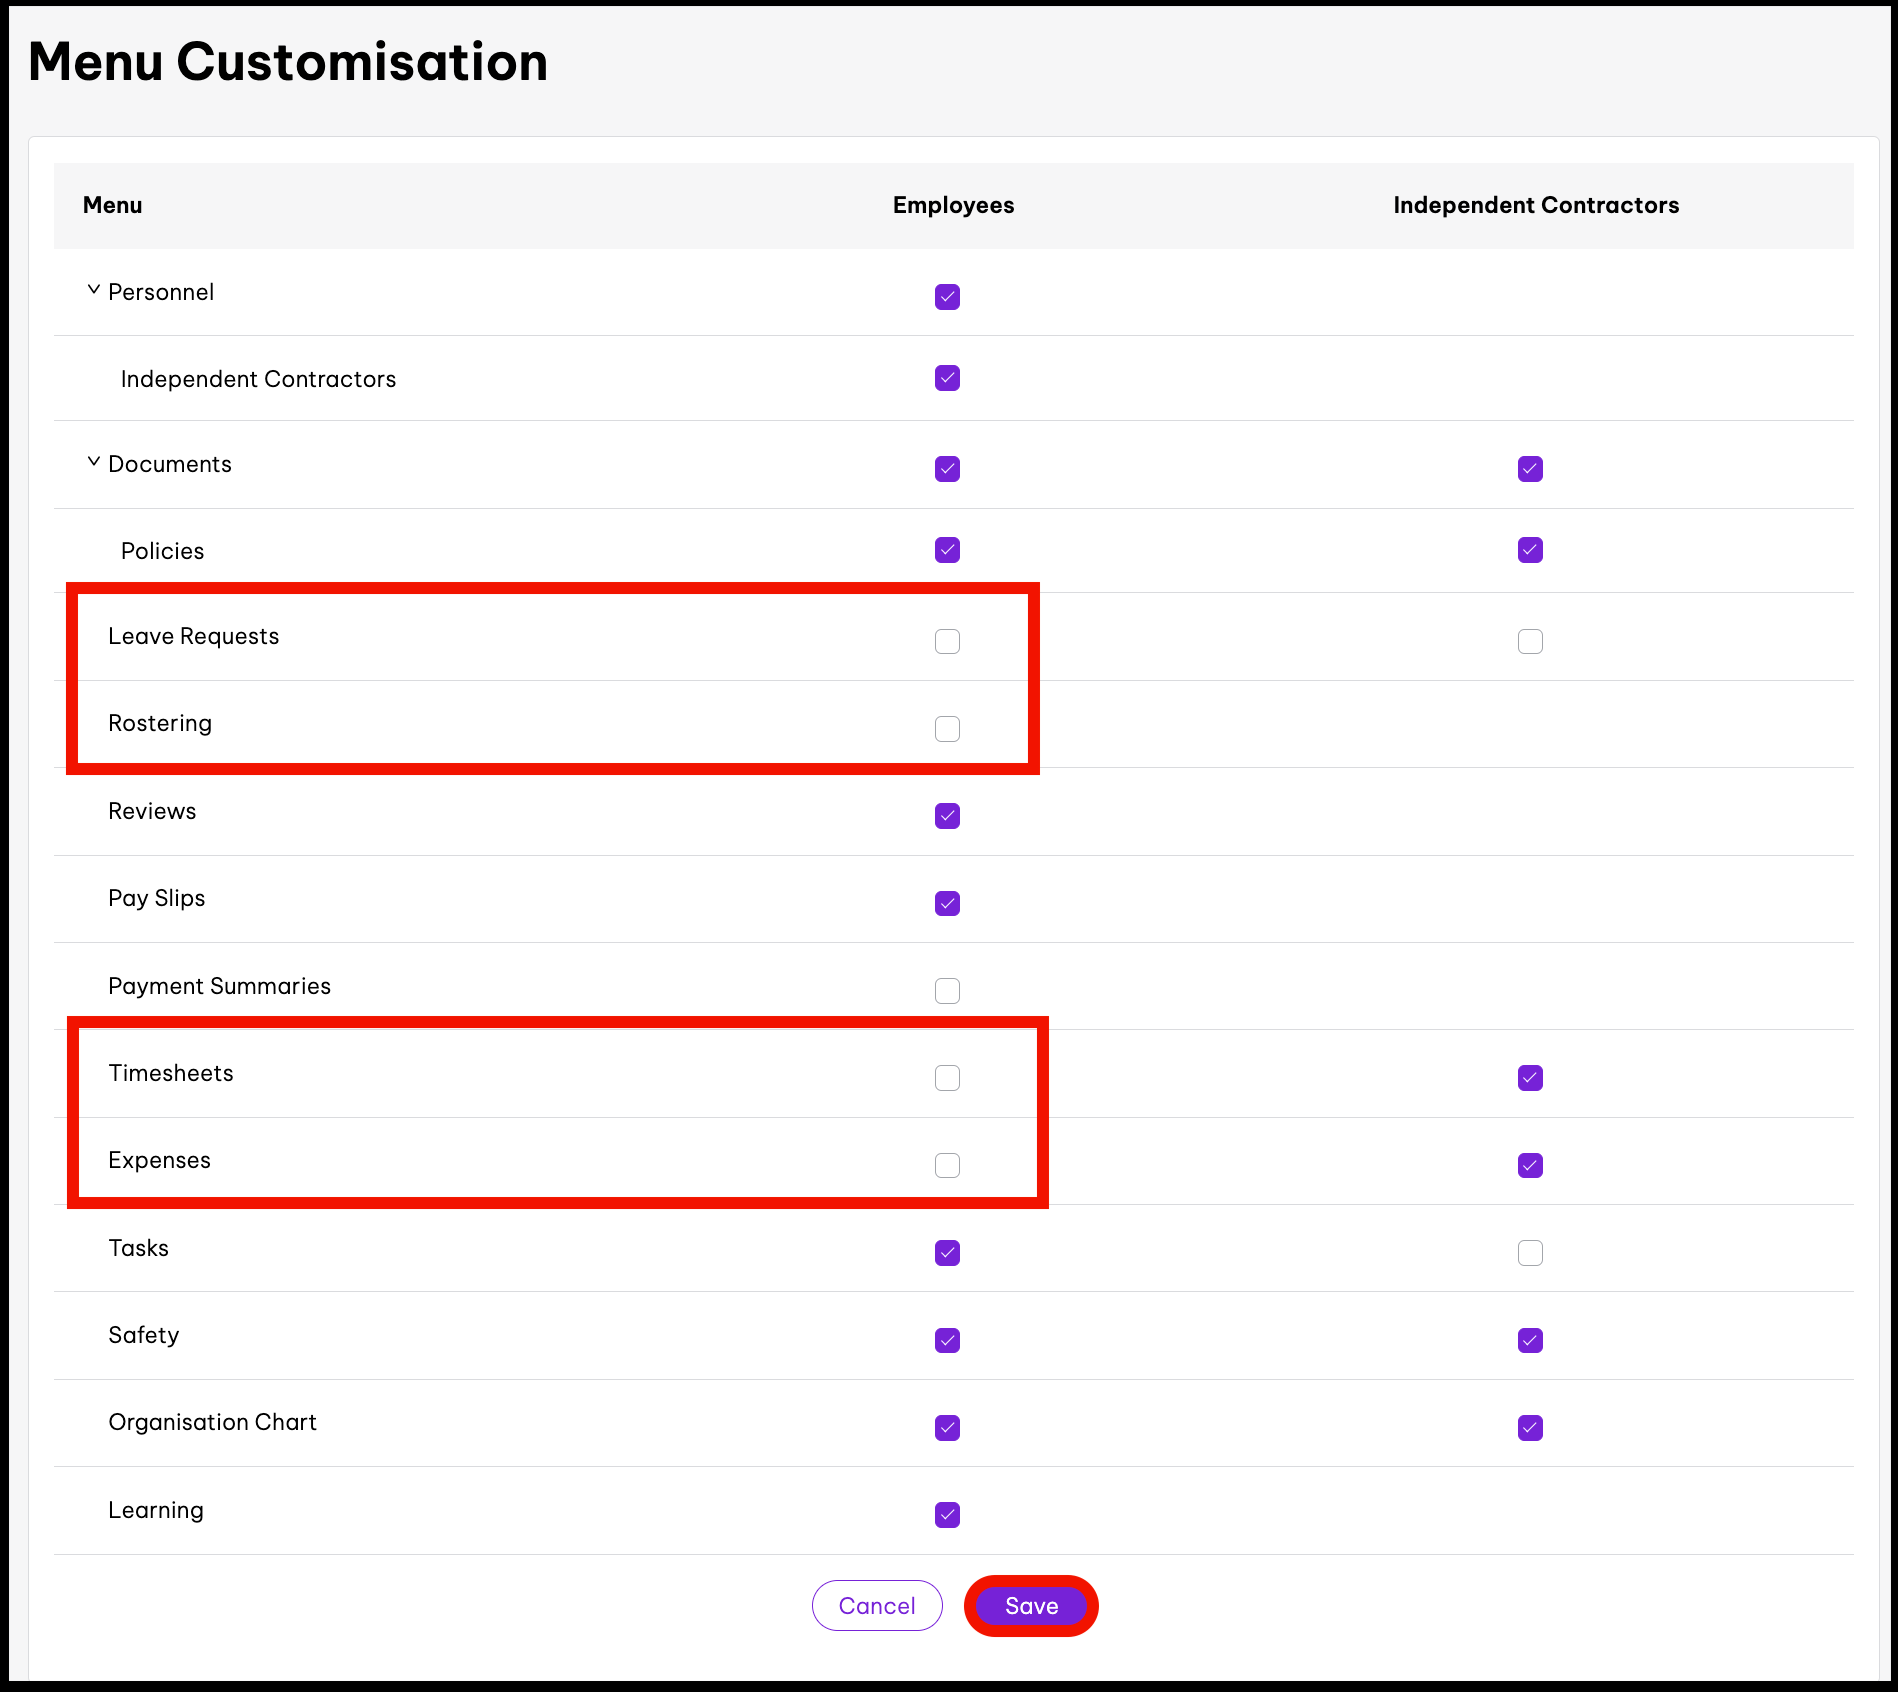Disable Policies for Employees
The height and width of the screenshot is (1692, 1898).
pos(947,550)
